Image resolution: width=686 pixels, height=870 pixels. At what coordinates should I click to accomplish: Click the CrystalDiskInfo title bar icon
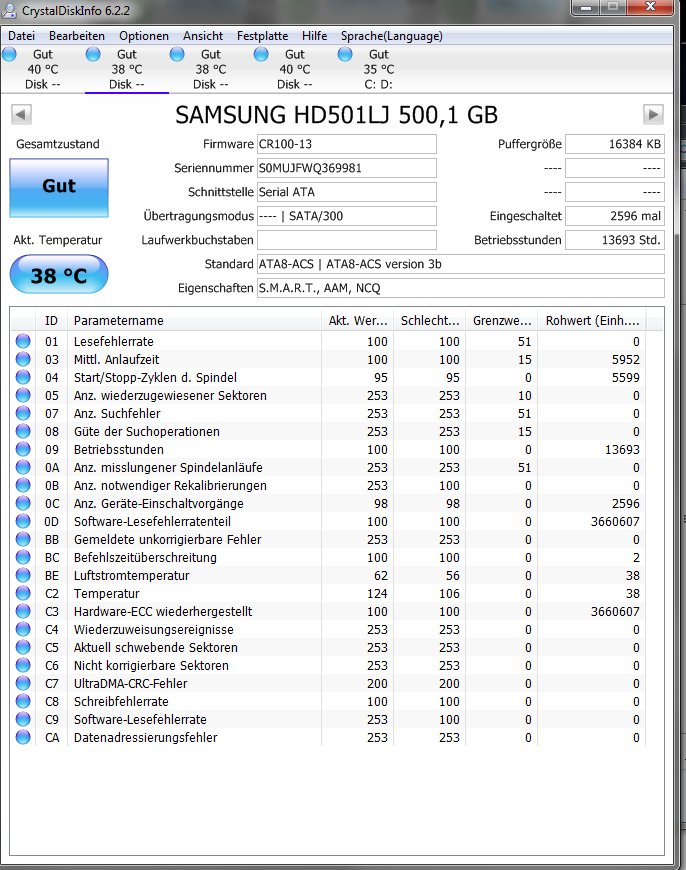pyautogui.click(x=9, y=9)
